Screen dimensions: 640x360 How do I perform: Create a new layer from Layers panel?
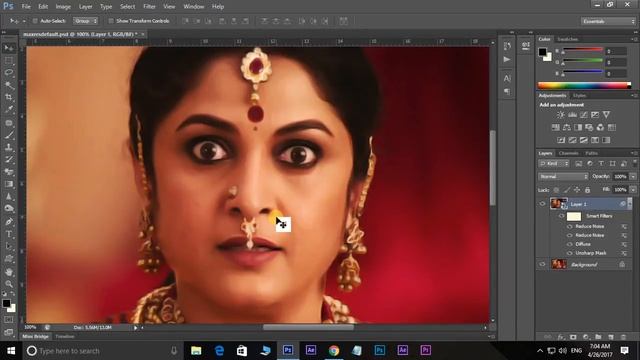pyautogui.click(x=611, y=337)
